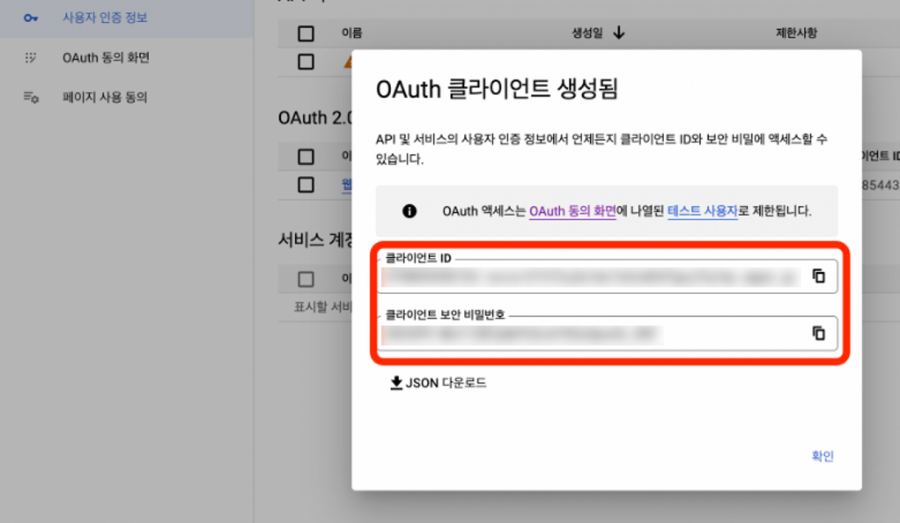Screen dimensions: 900x523
Task: Click inside the 클라이언트 ID field
Action: [590, 277]
